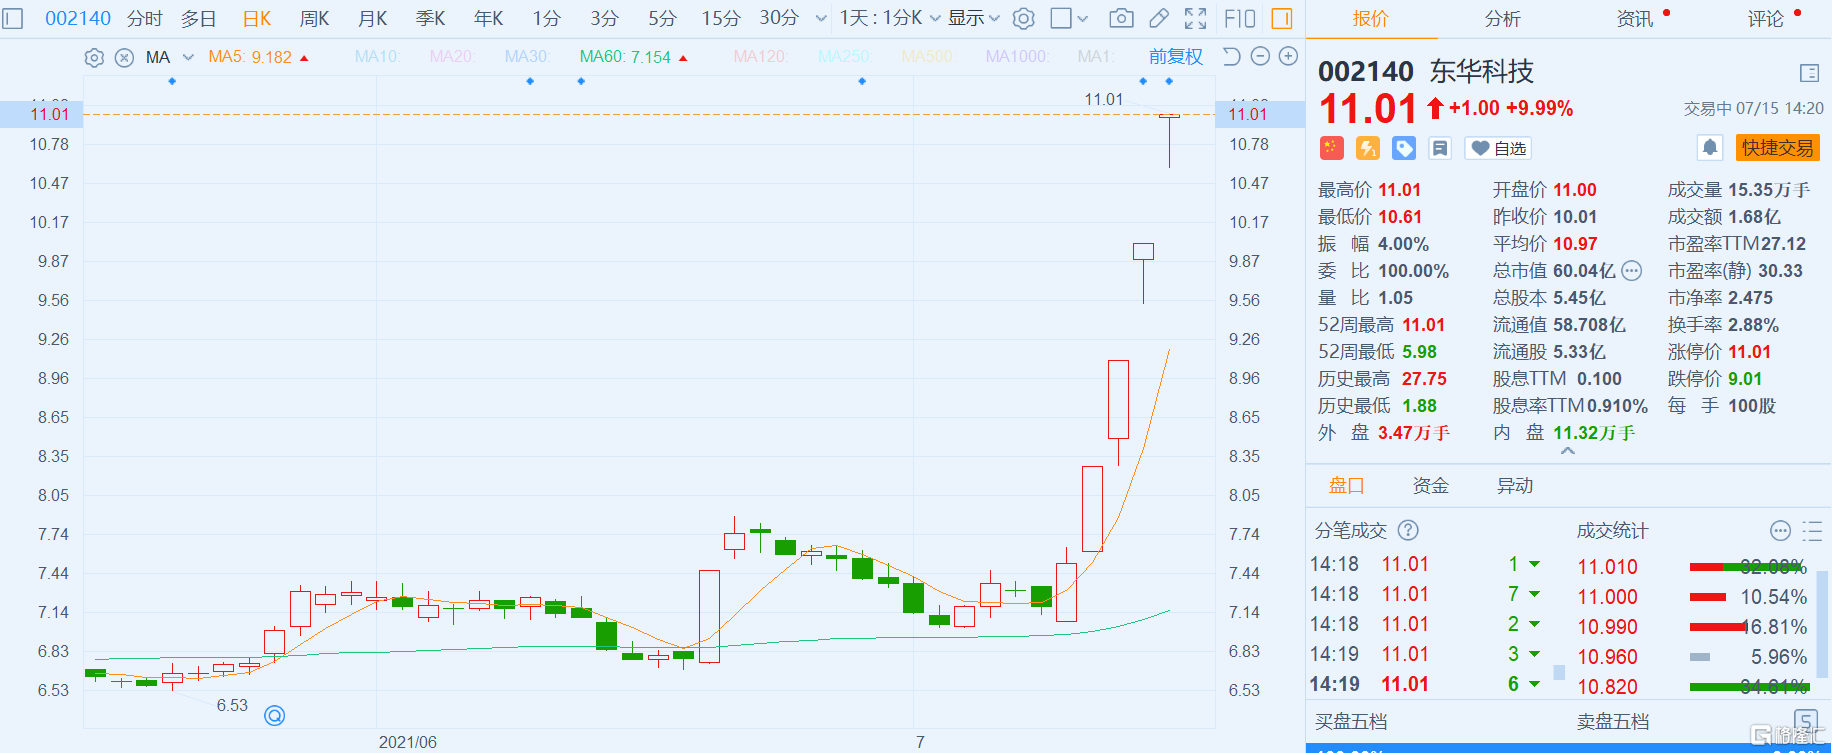Toggle MA20 moving average line
1832x753 pixels.
tap(451, 57)
